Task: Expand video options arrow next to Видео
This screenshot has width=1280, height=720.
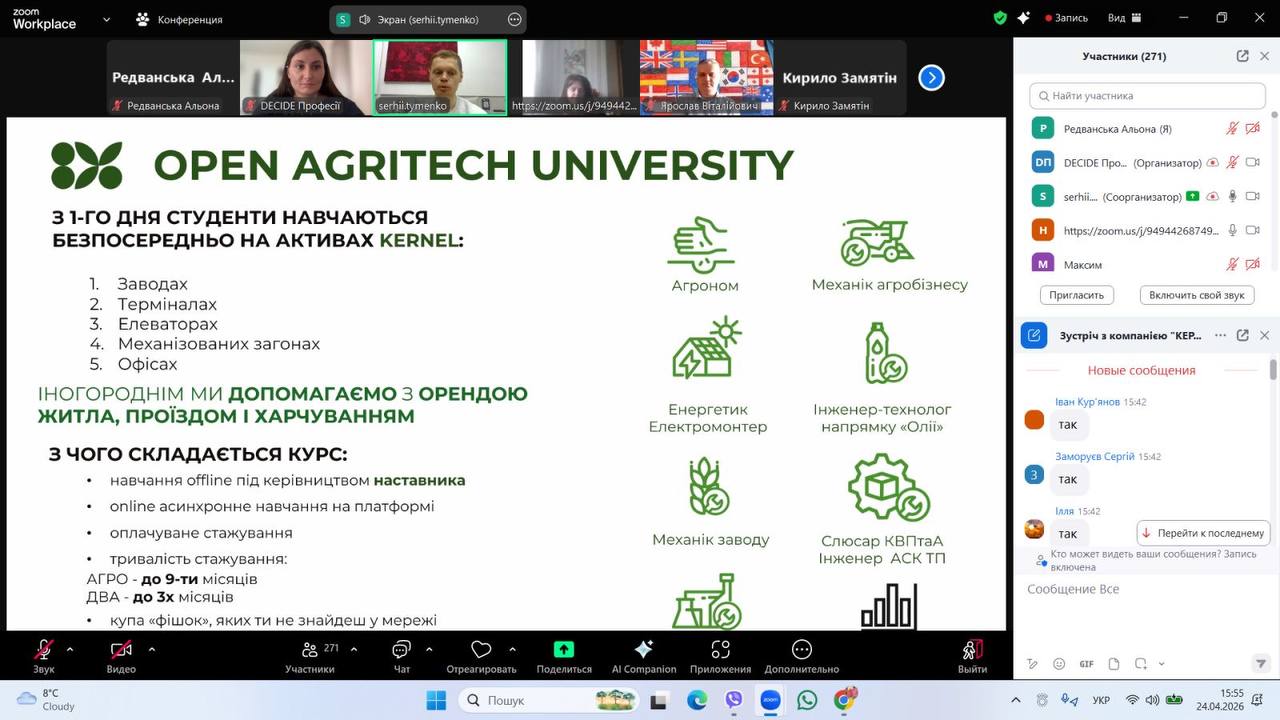Action: (151, 649)
